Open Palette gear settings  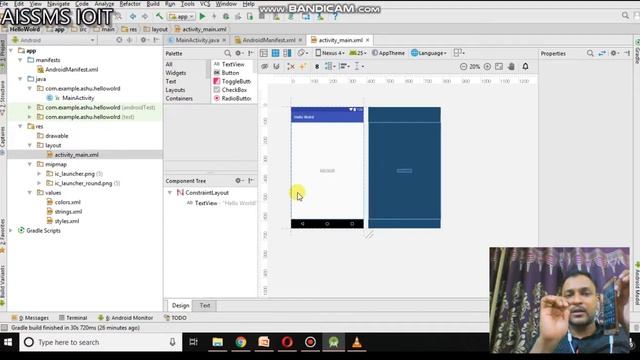click(x=239, y=53)
